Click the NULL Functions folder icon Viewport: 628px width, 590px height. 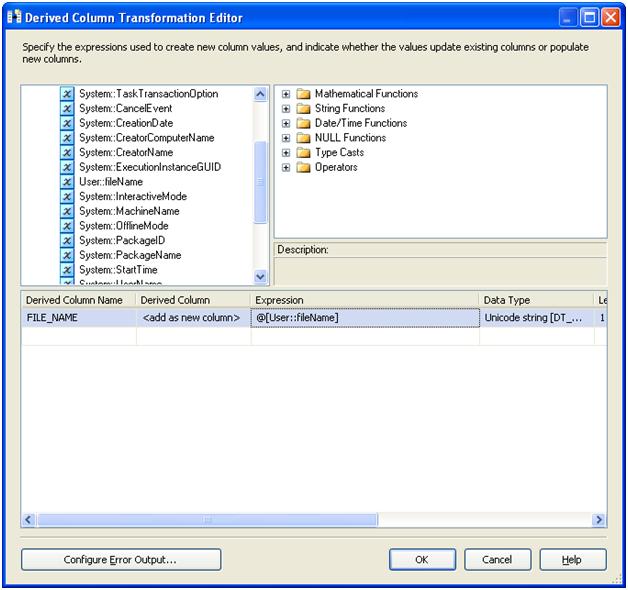pyautogui.click(x=303, y=138)
